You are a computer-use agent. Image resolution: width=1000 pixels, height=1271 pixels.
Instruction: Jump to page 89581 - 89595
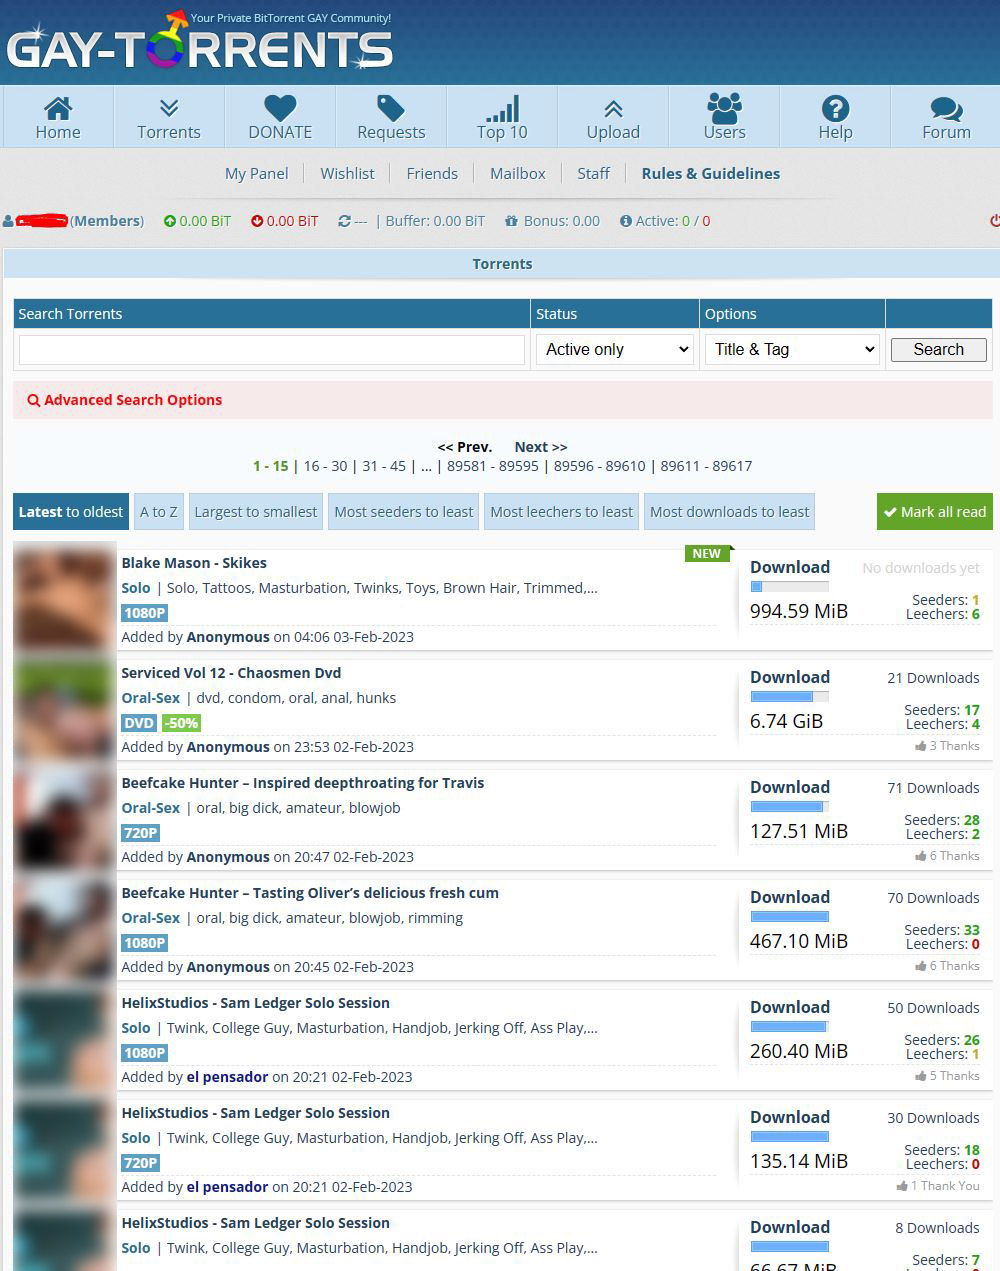[x=493, y=466]
